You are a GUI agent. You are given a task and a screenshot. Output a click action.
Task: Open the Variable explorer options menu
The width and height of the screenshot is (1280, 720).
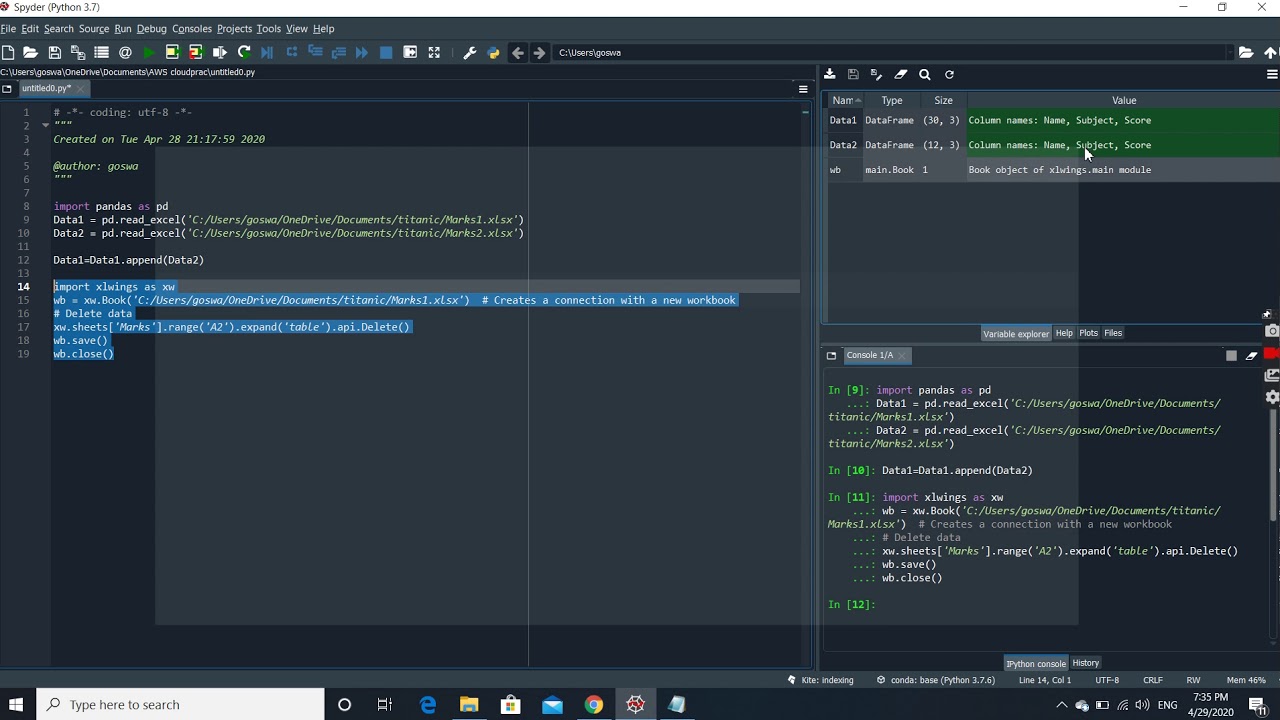click(x=1272, y=74)
